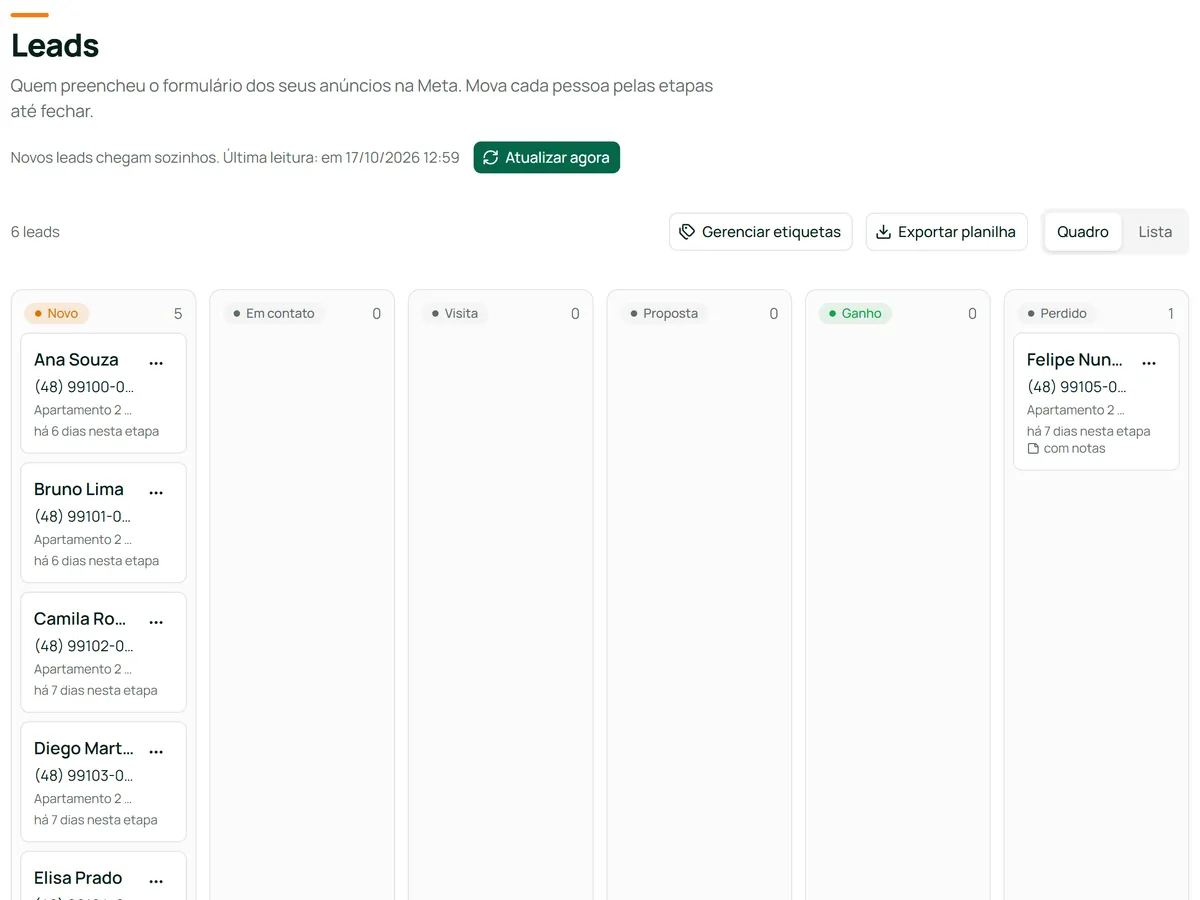The image size is (1200, 900).
Task: Open the Camila Ro... lead name
Action: (x=80, y=619)
